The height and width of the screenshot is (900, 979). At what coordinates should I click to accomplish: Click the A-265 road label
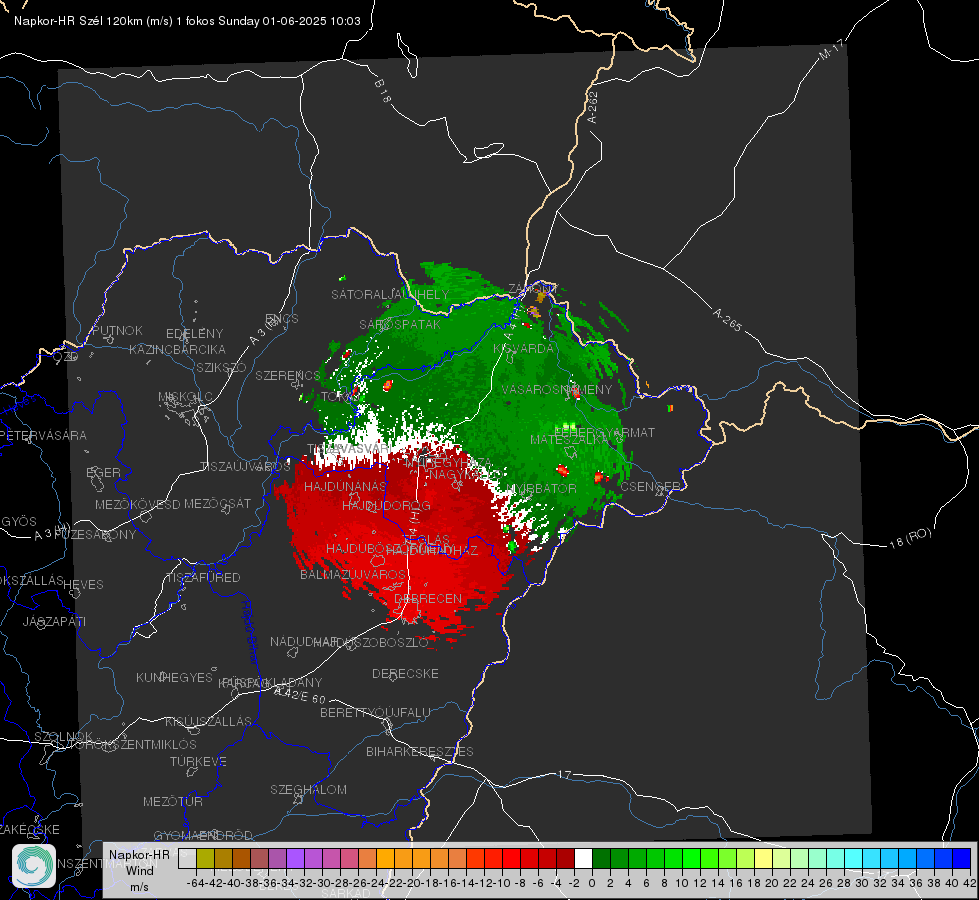click(x=727, y=320)
